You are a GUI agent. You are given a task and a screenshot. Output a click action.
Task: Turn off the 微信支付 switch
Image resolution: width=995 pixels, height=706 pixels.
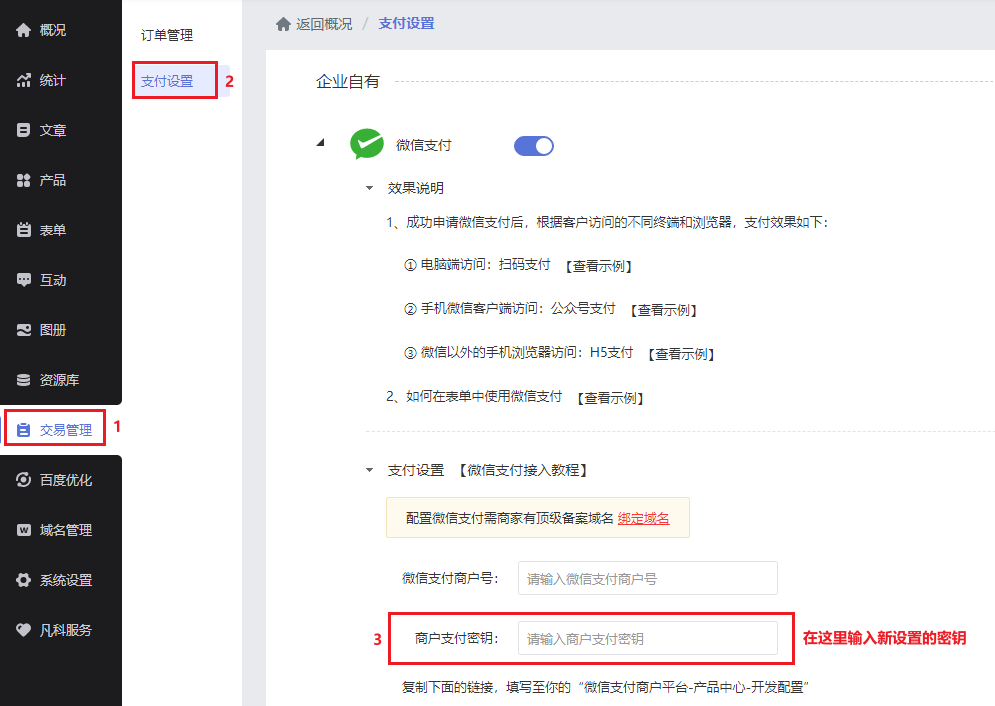534,146
